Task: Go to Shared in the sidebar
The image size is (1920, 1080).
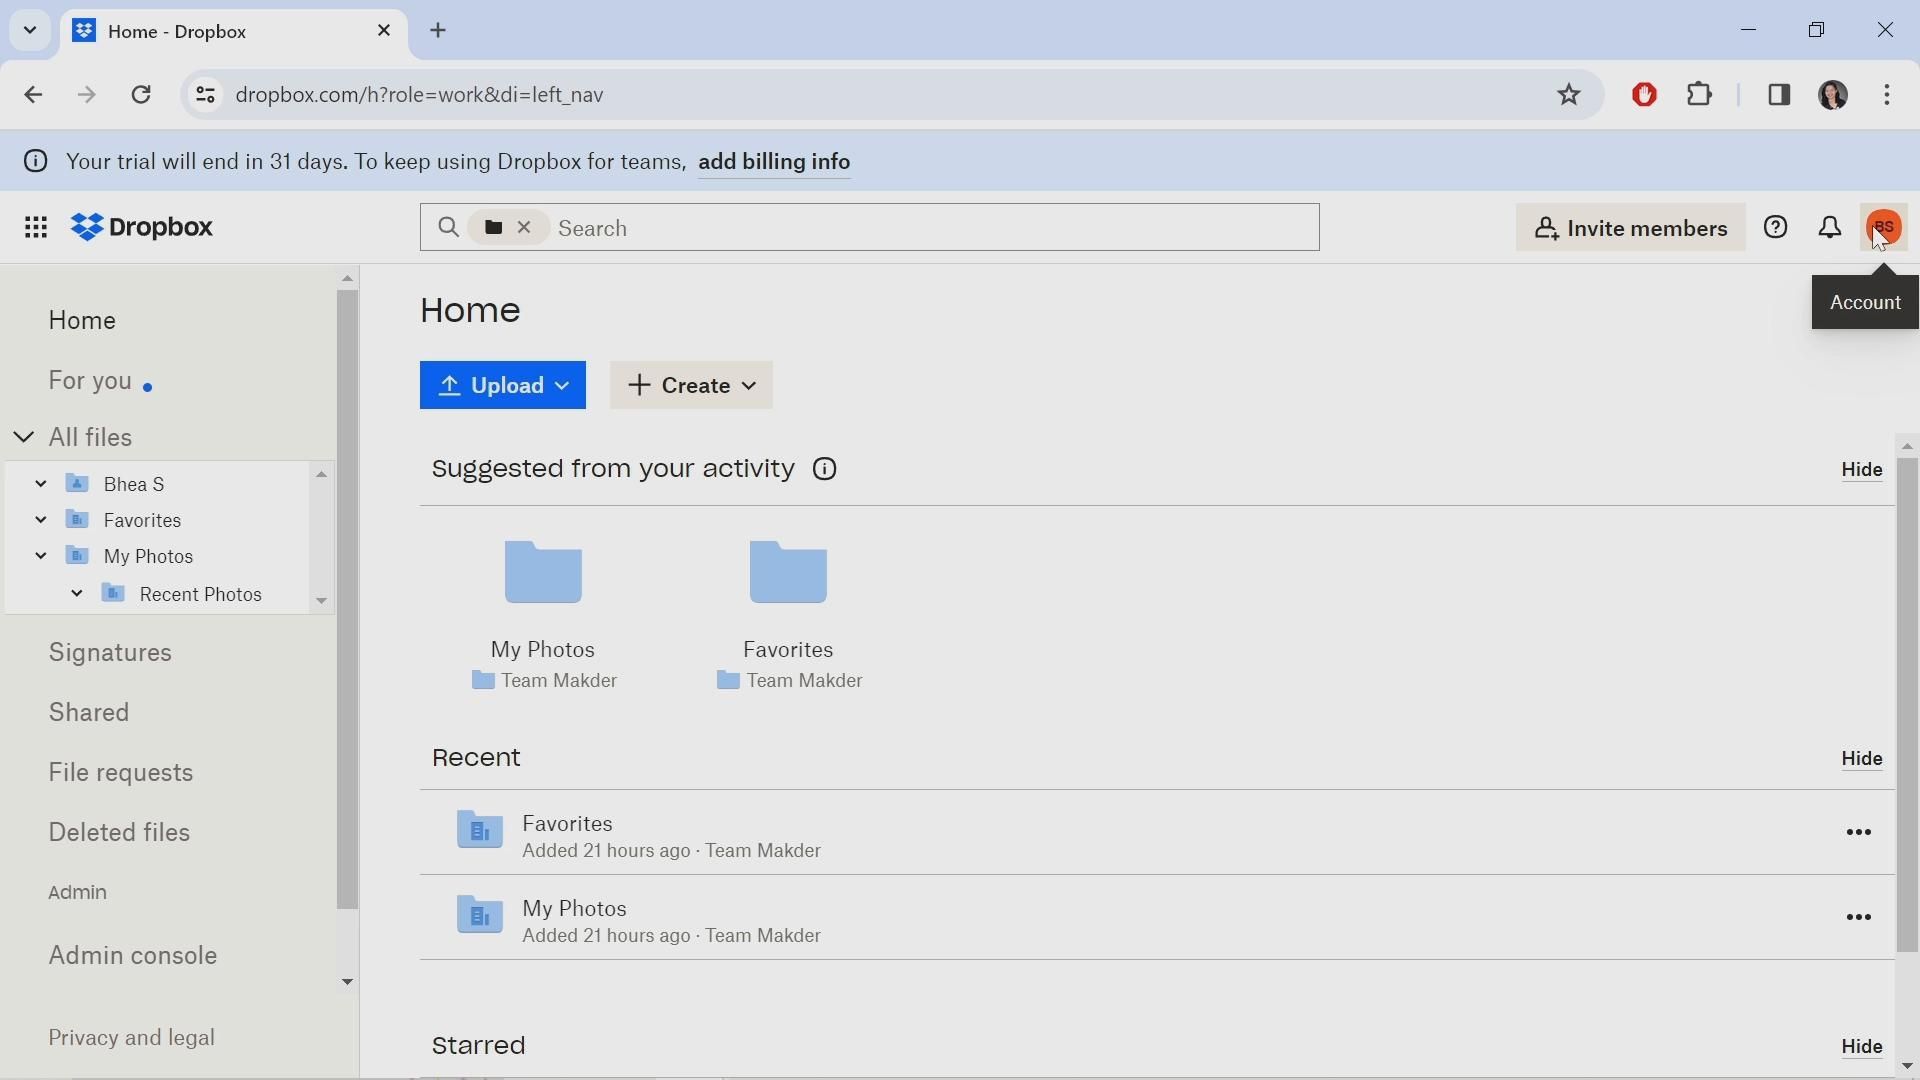Action: 90,714
